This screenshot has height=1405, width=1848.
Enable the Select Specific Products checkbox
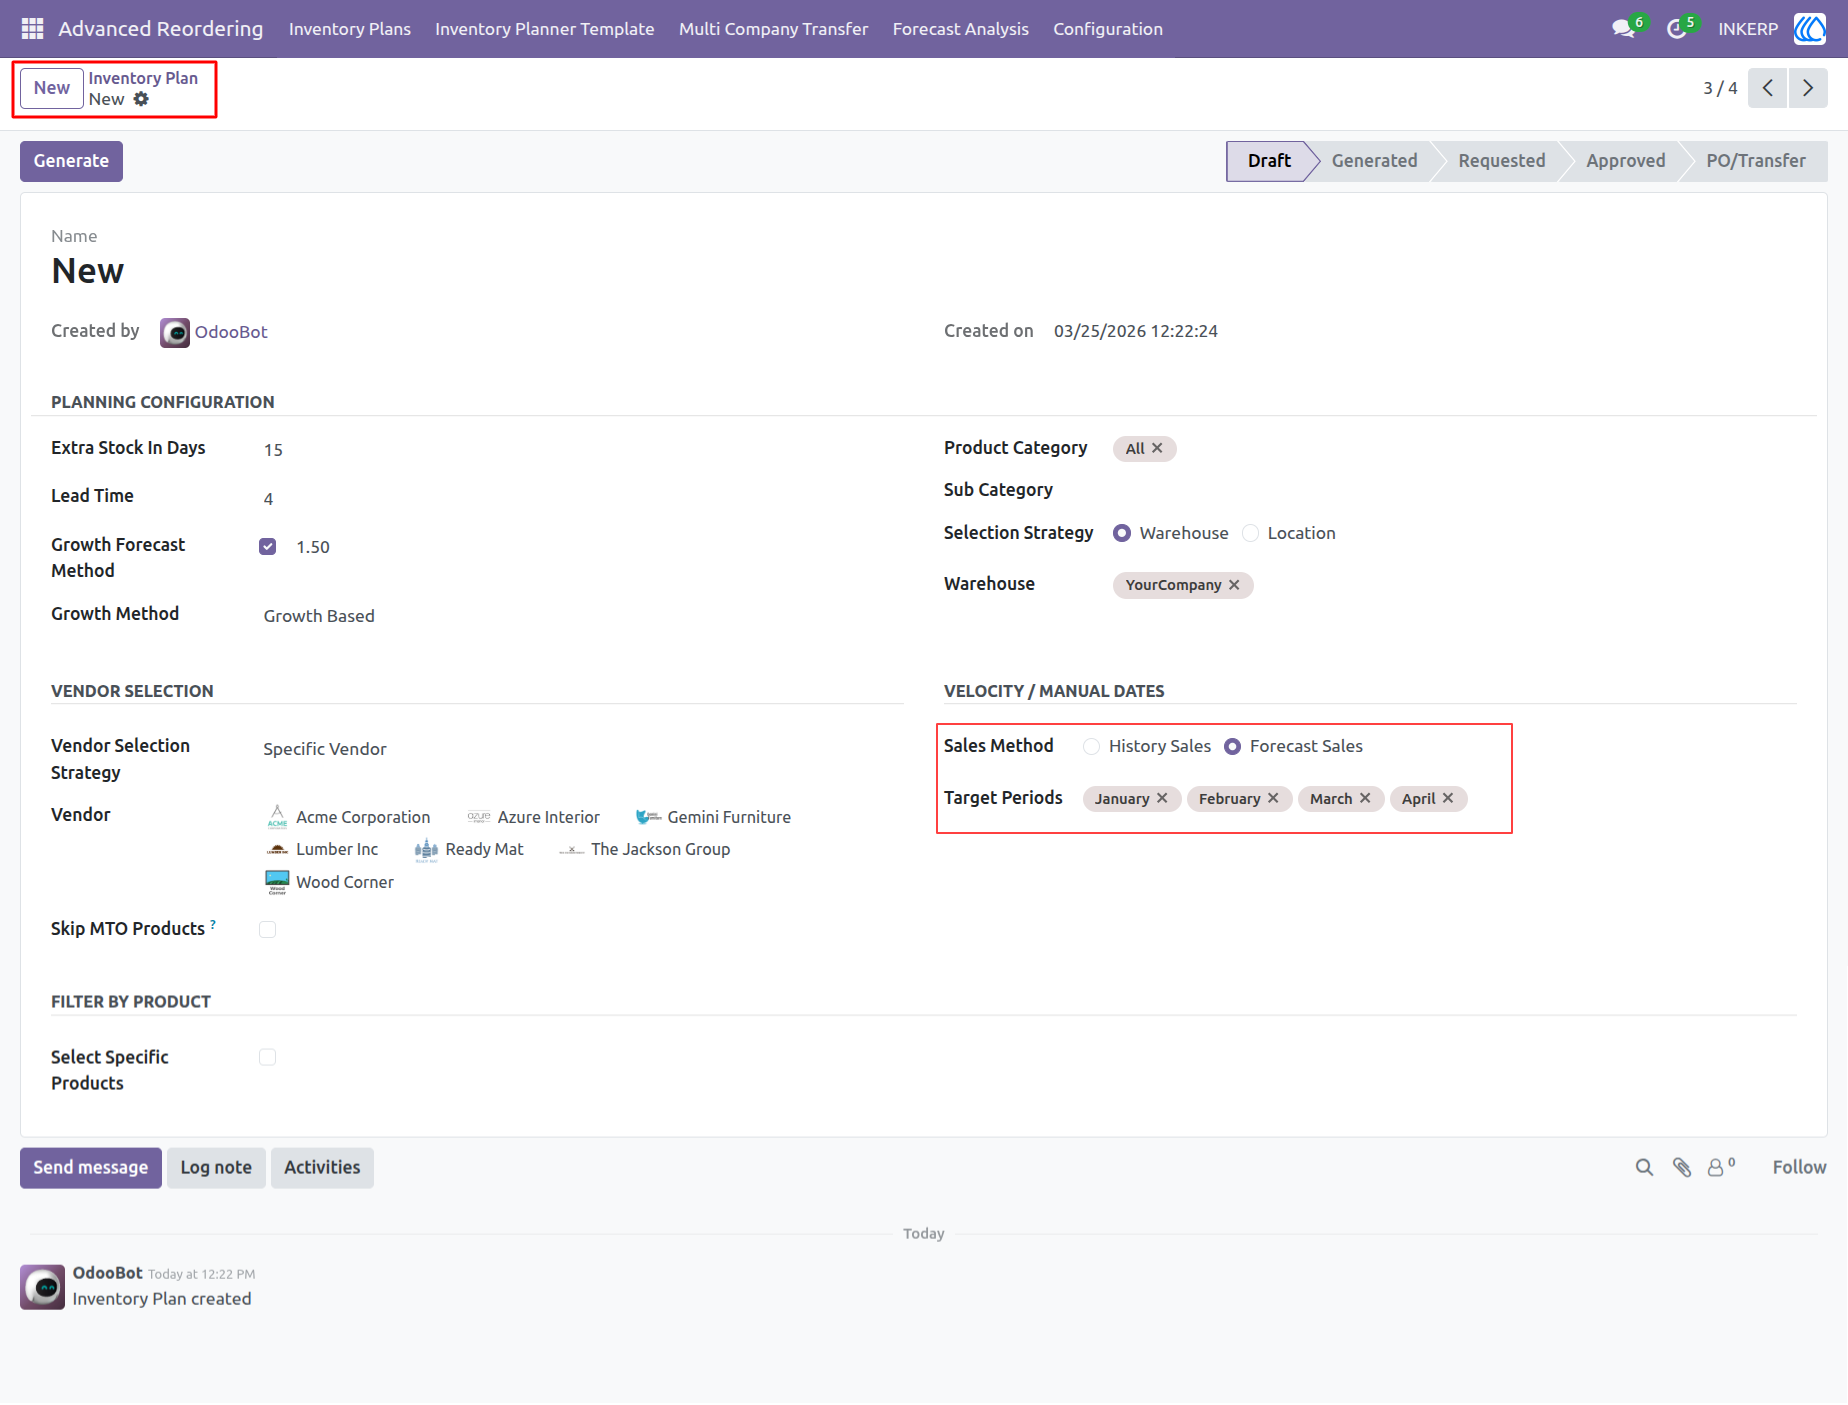(268, 1057)
